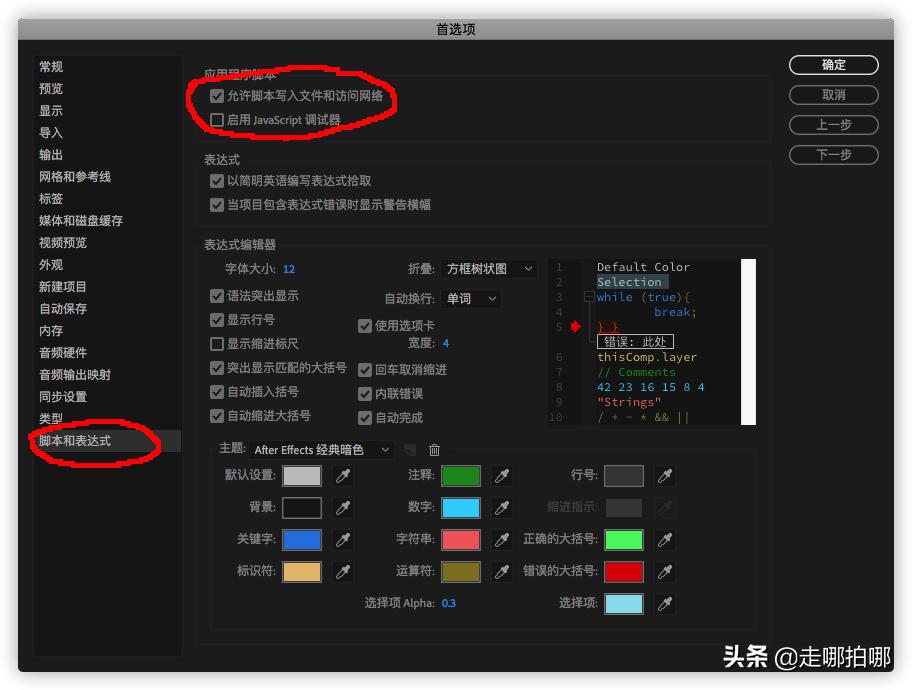Screen dimensions: 912x690
Task: Open the 折叠 style dropdown
Action: tap(490, 268)
